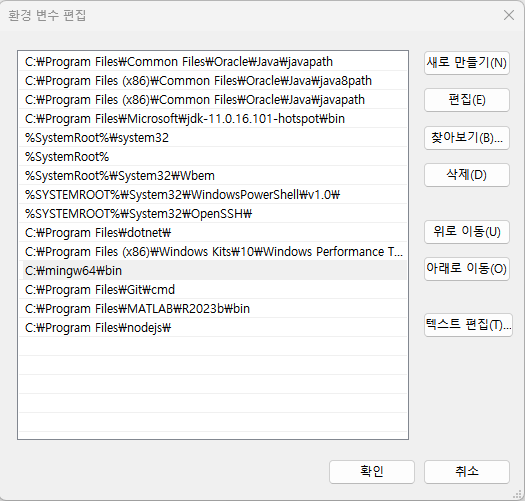The height and width of the screenshot is (501, 525).
Task: Select the Windows Kits\10\Windows Performance entry
Action: tap(213, 252)
